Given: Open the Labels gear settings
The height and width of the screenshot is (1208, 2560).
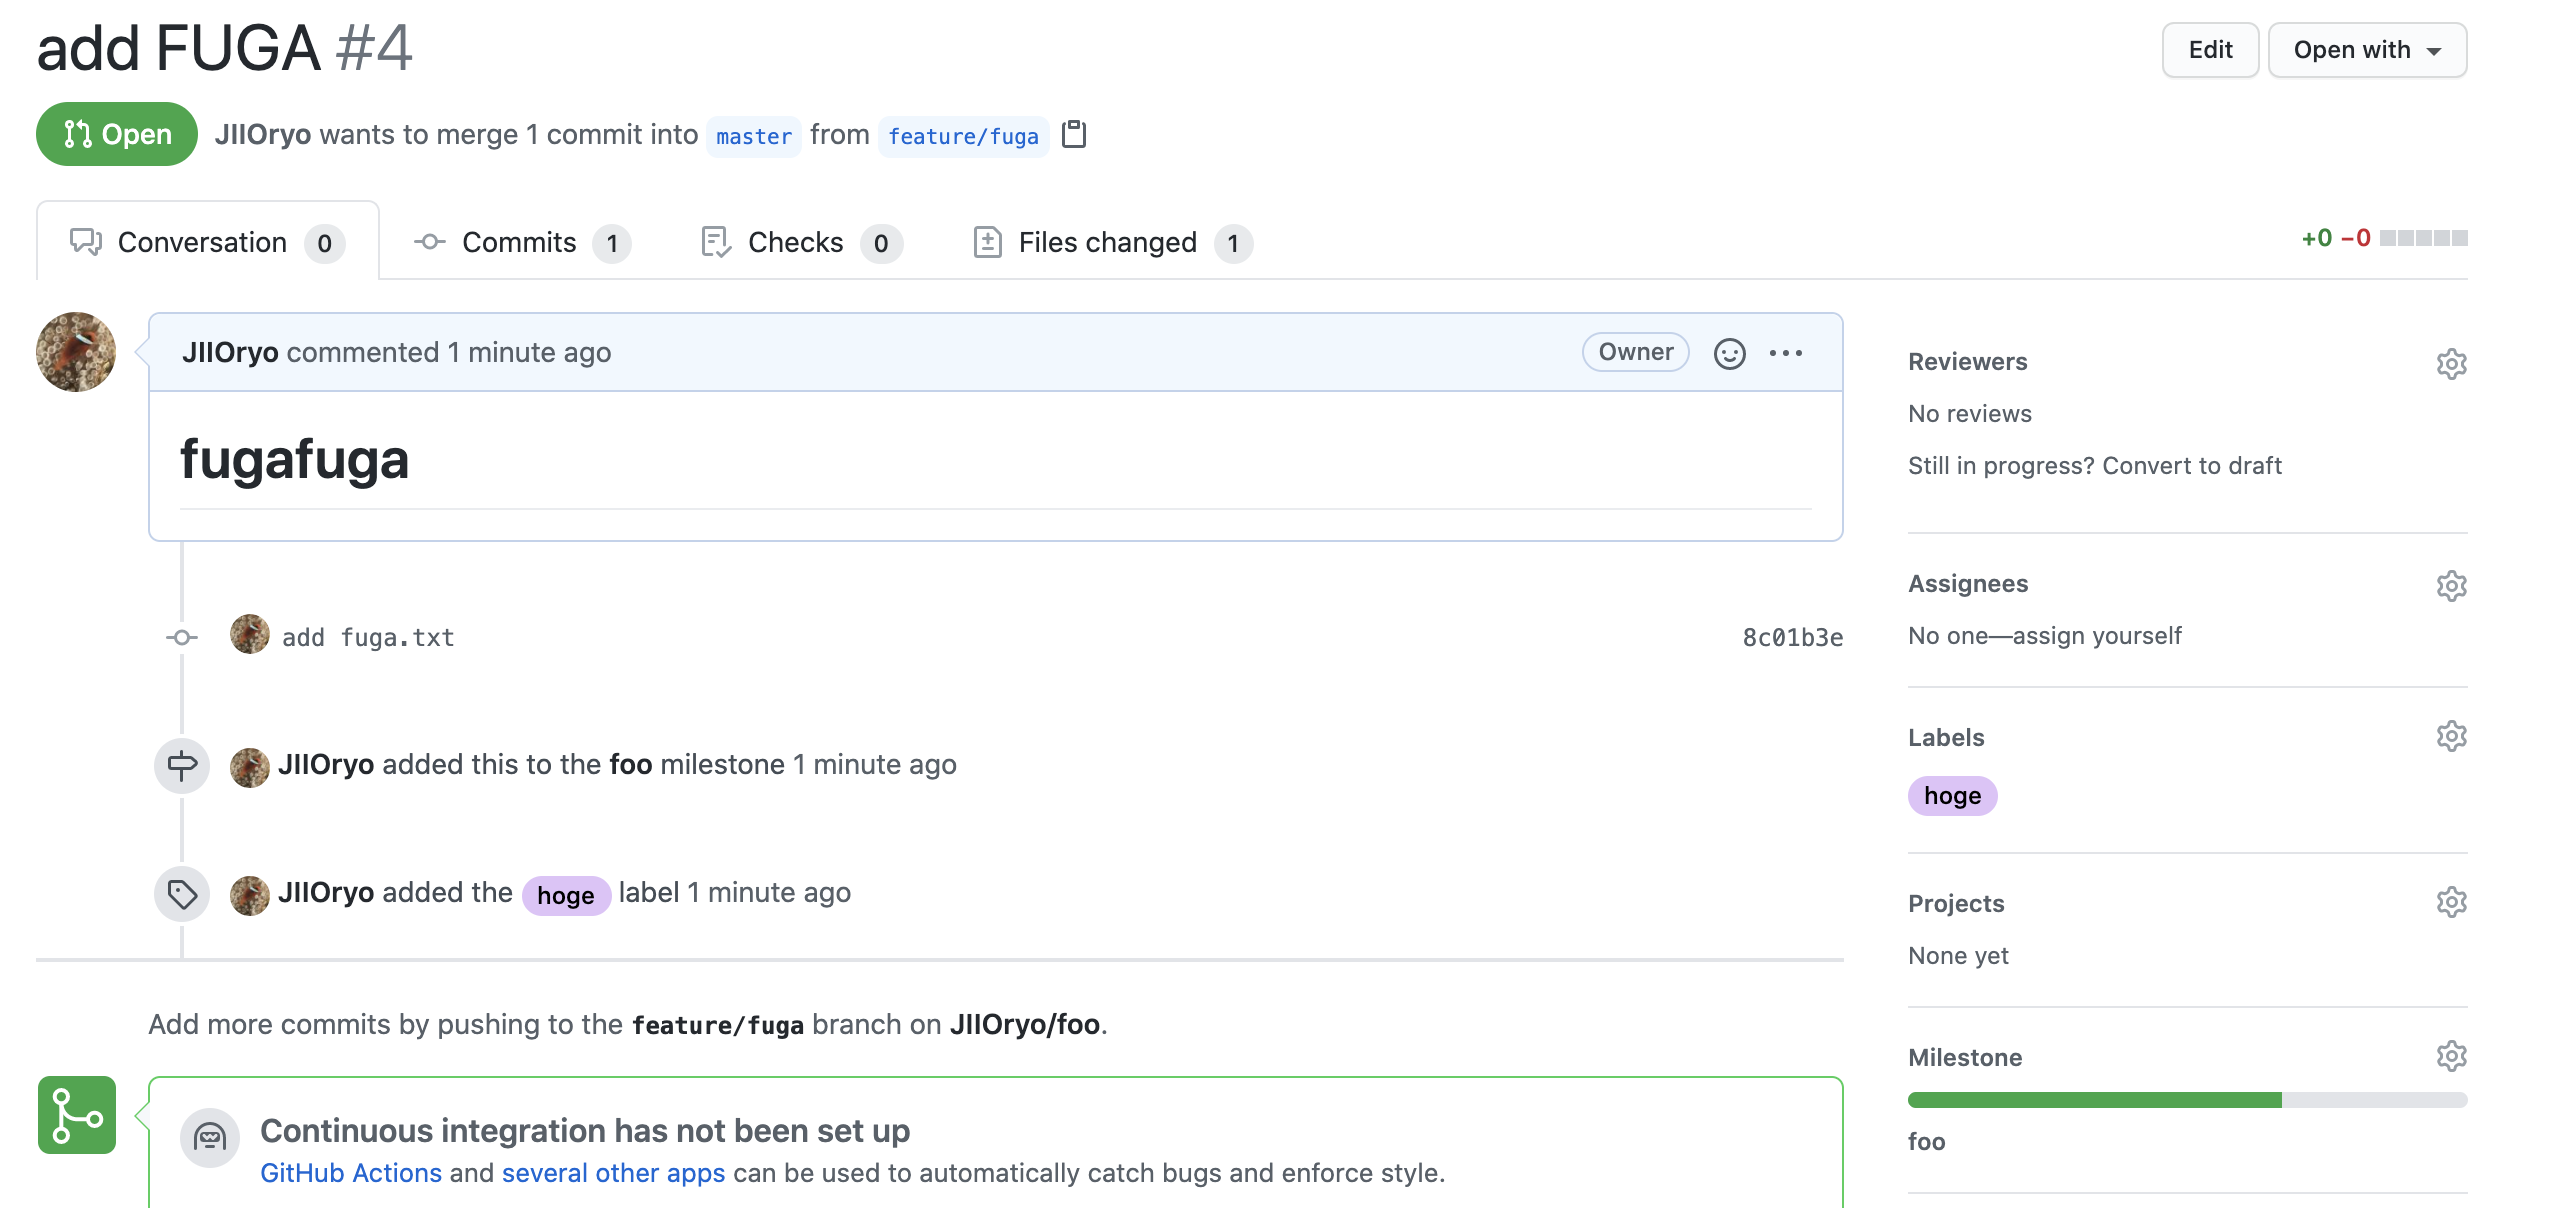Looking at the screenshot, I should pyautogui.click(x=2451, y=737).
